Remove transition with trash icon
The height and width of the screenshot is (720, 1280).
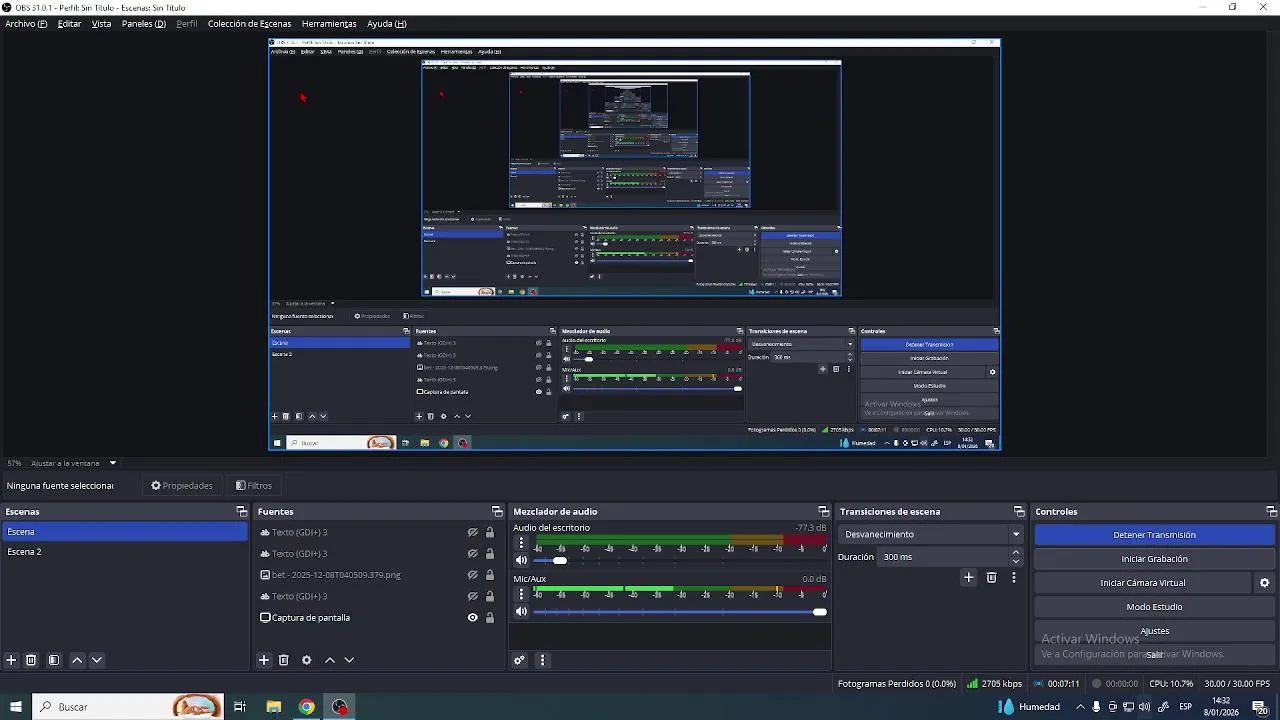(x=991, y=577)
